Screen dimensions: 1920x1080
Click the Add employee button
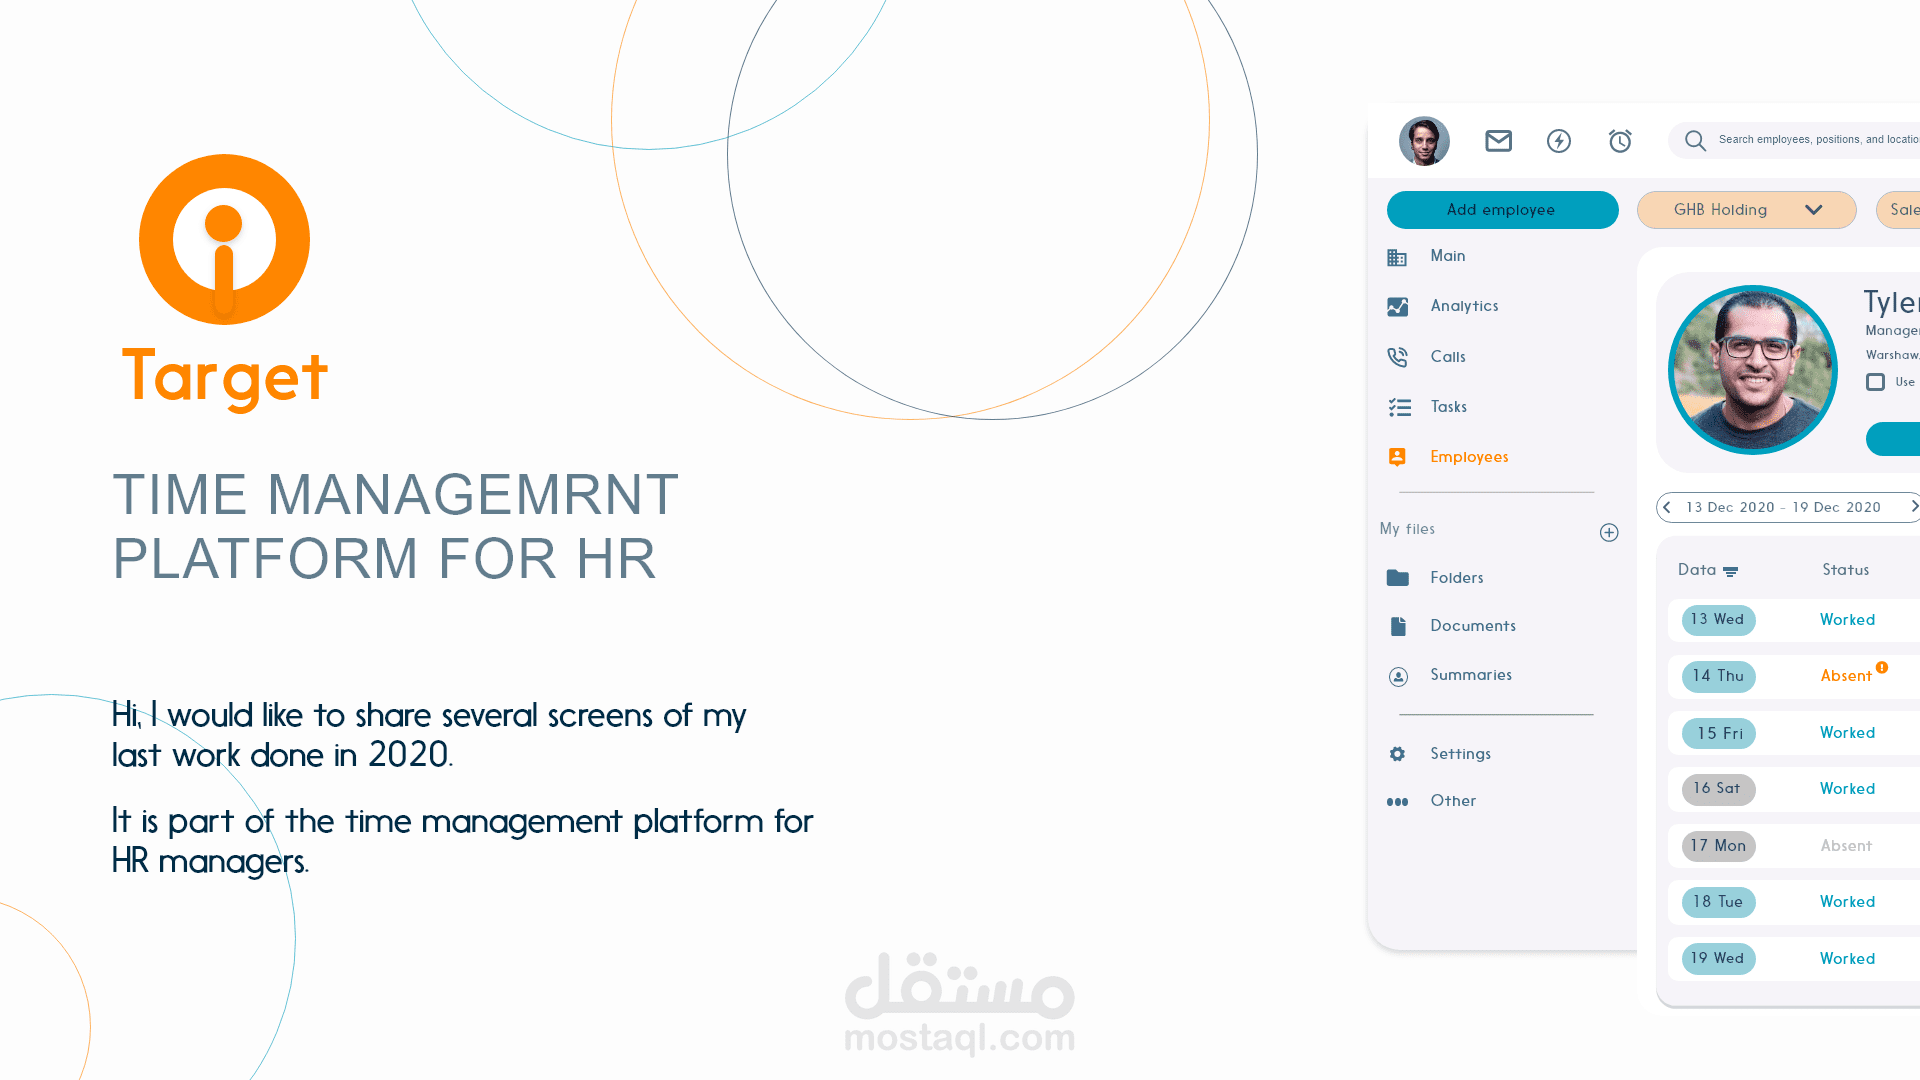click(1502, 210)
